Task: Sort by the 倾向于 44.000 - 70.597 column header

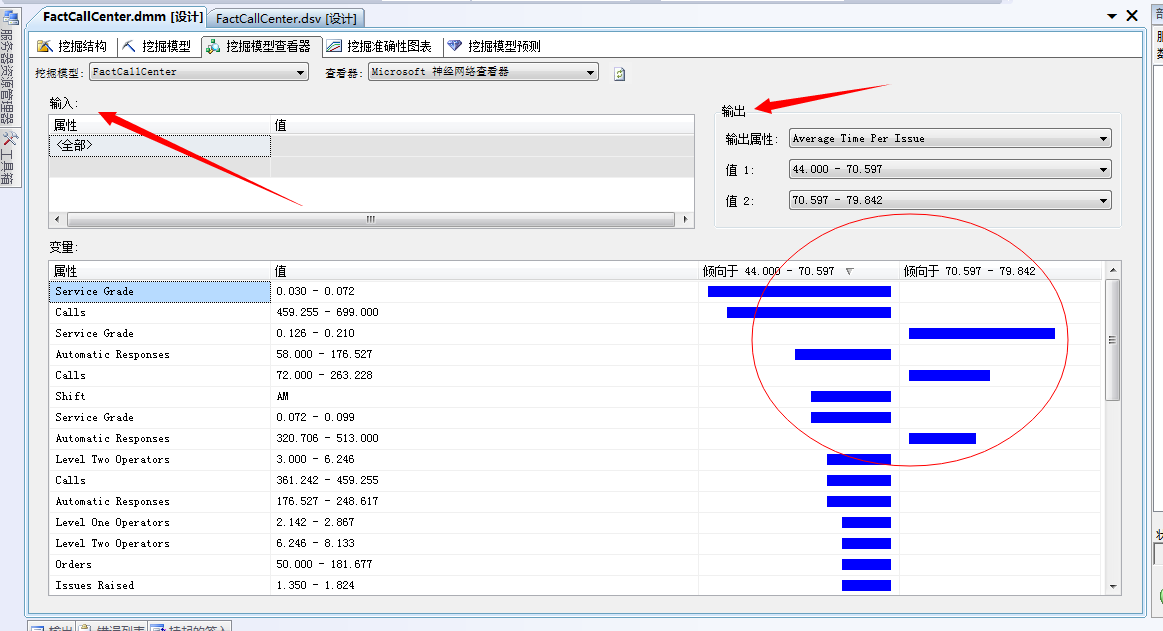Action: pos(799,271)
